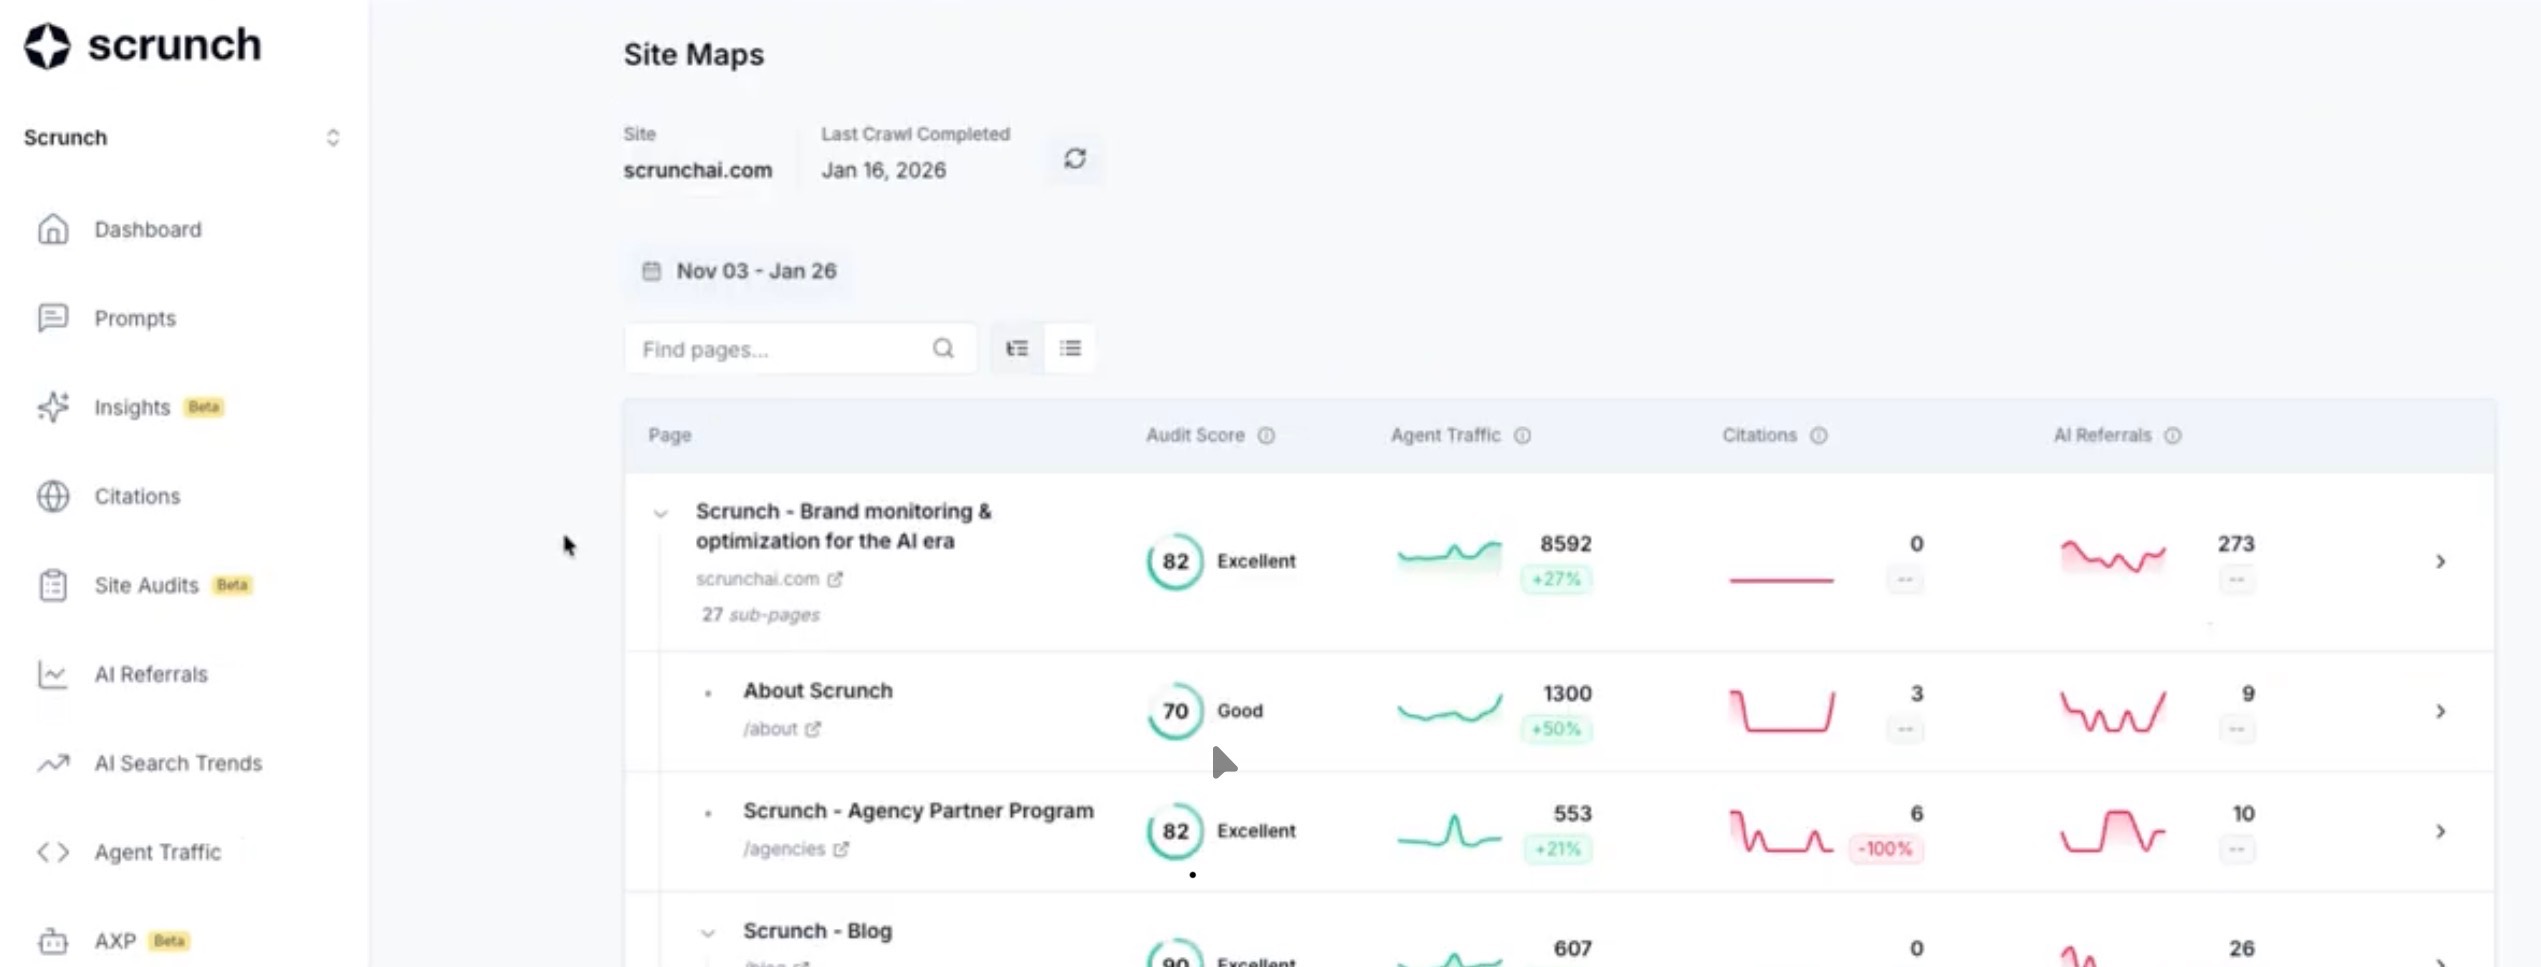
Task: Click the Audit Score column header
Action: click(x=1195, y=436)
